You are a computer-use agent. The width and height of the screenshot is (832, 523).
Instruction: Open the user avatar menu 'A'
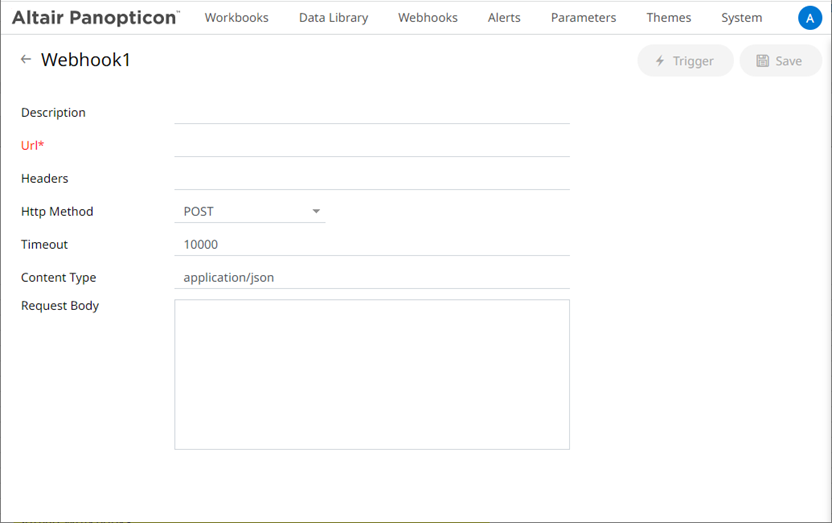click(x=810, y=18)
